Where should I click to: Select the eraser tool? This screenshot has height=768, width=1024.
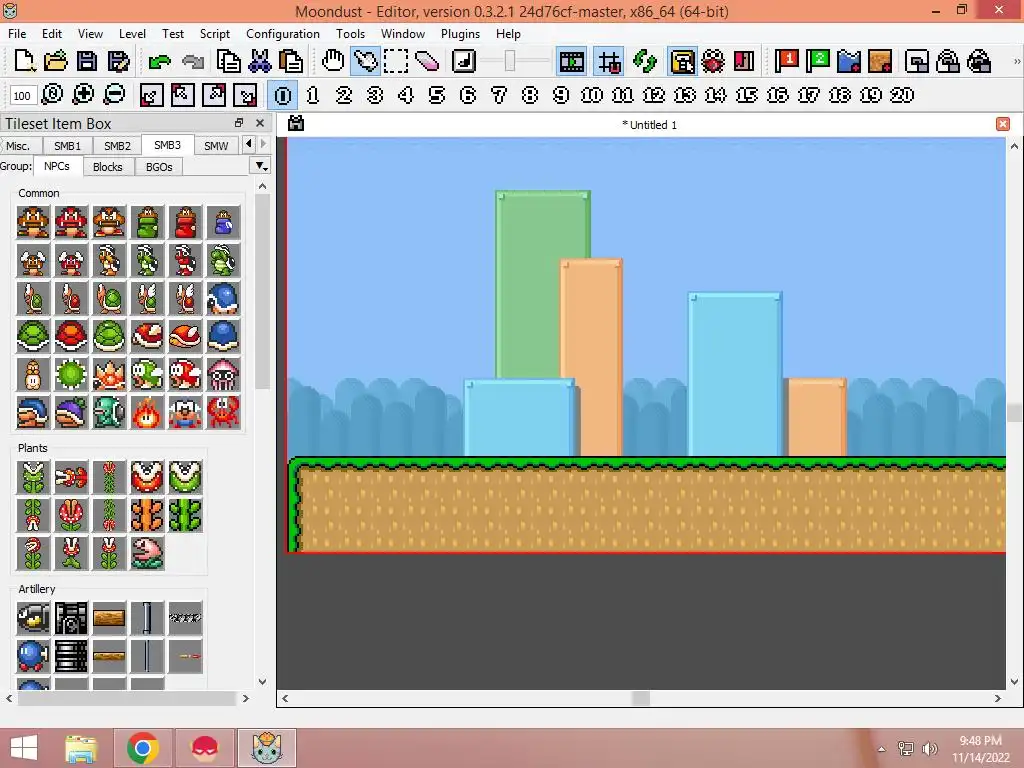point(427,61)
